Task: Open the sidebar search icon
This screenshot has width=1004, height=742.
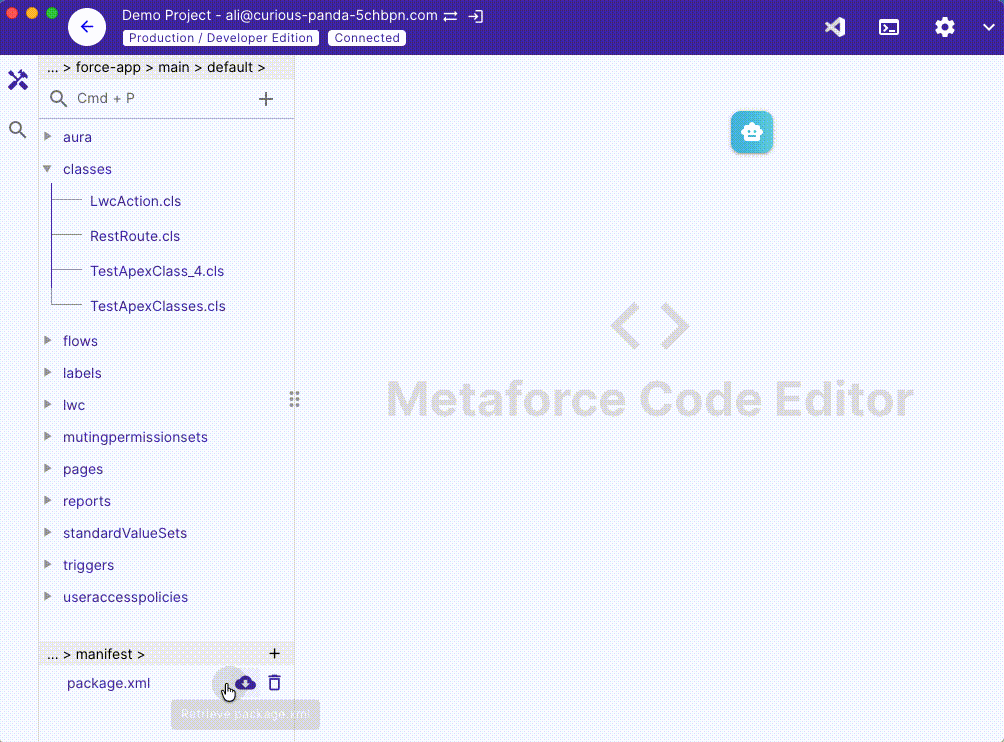Action: coord(18,130)
